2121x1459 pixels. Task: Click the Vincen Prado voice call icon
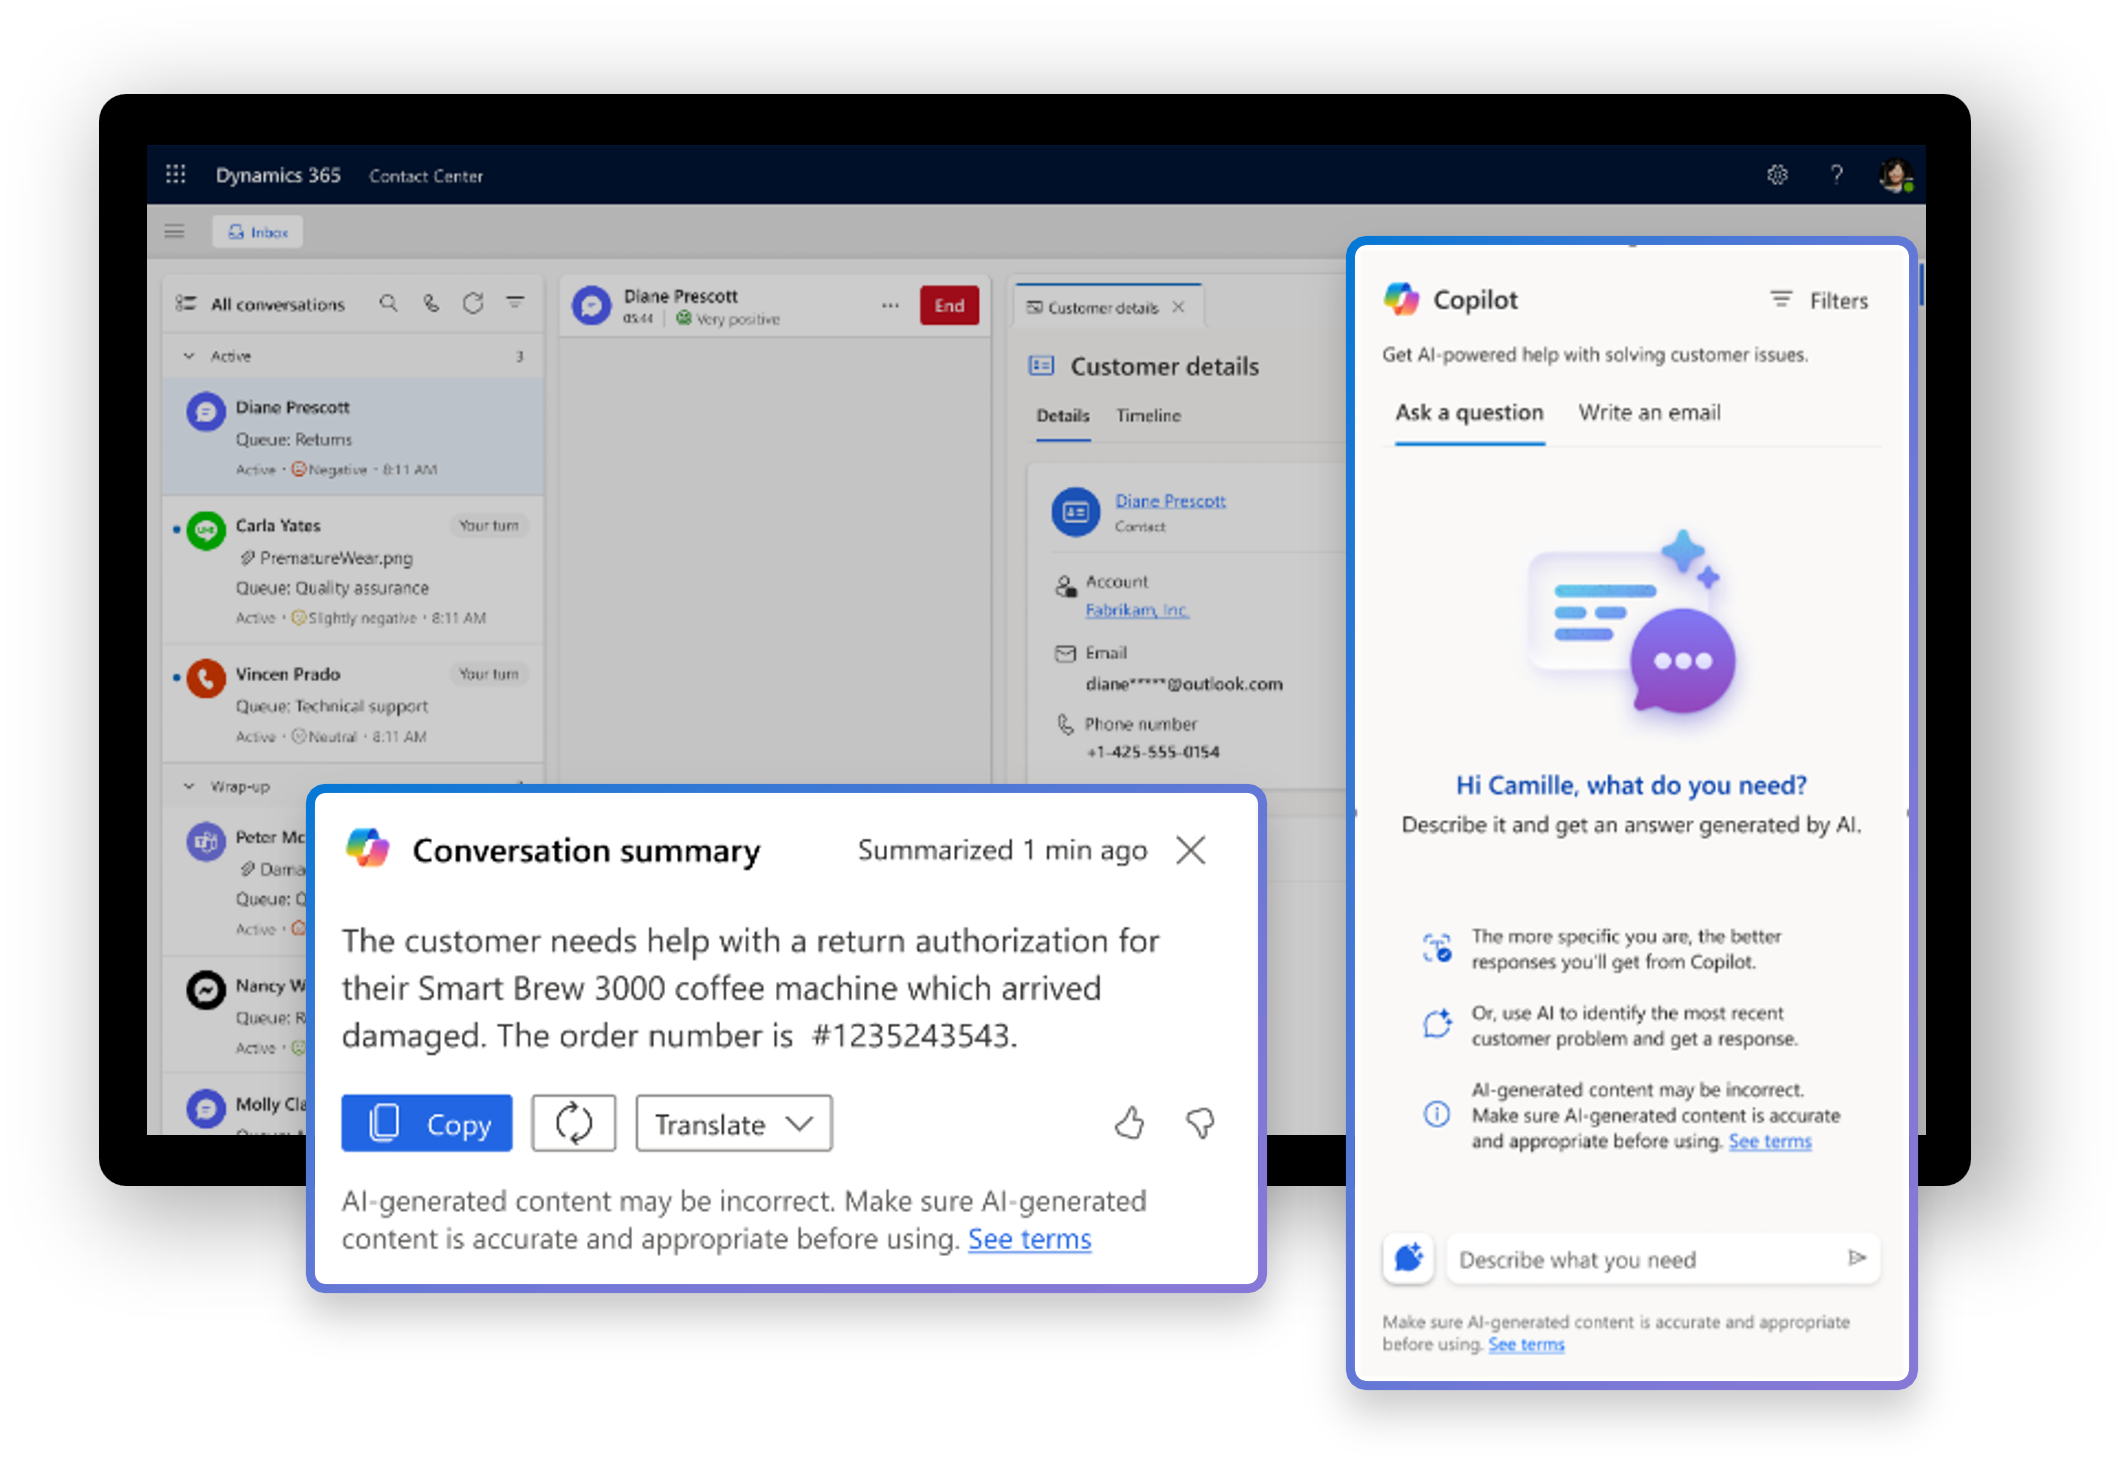[x=206, y=679]
